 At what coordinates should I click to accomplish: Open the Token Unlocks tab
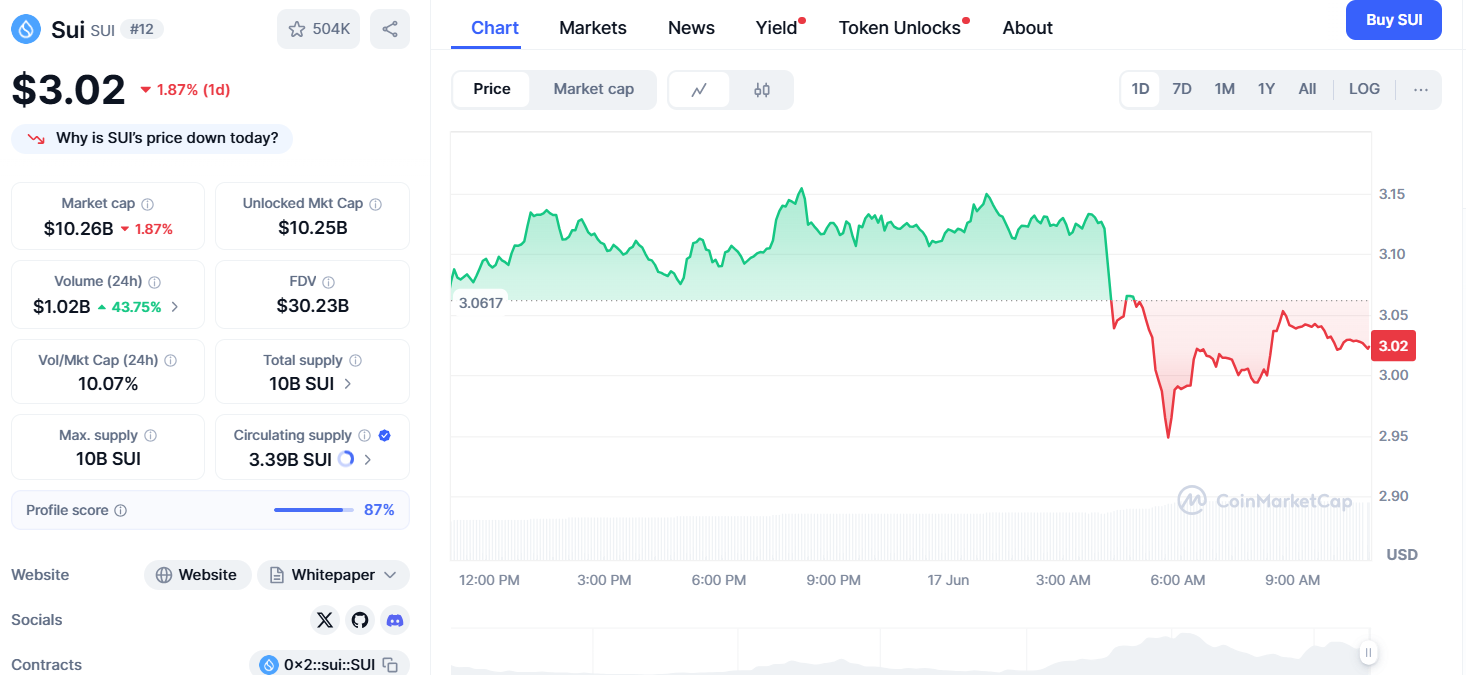pyautogui.click(x=900, y=28)
